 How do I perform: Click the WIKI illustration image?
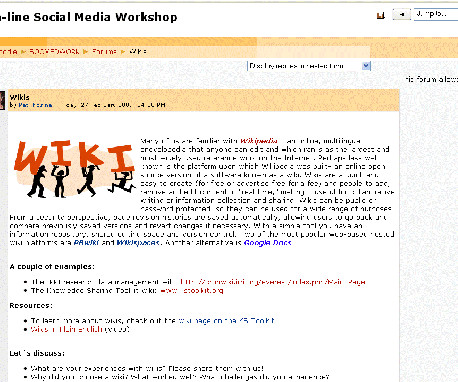pos(74,169)
